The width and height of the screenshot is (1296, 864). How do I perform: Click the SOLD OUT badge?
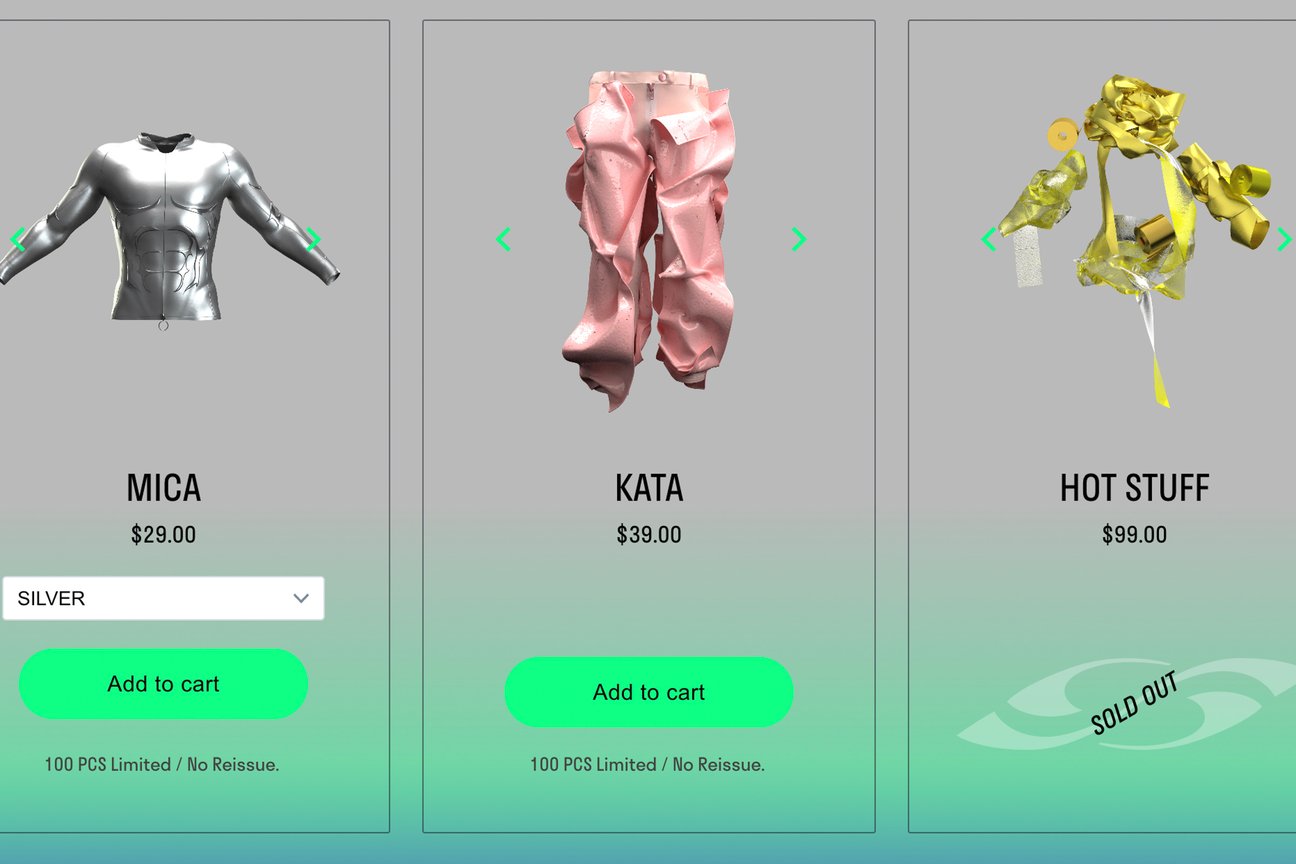click(1134, 702)
